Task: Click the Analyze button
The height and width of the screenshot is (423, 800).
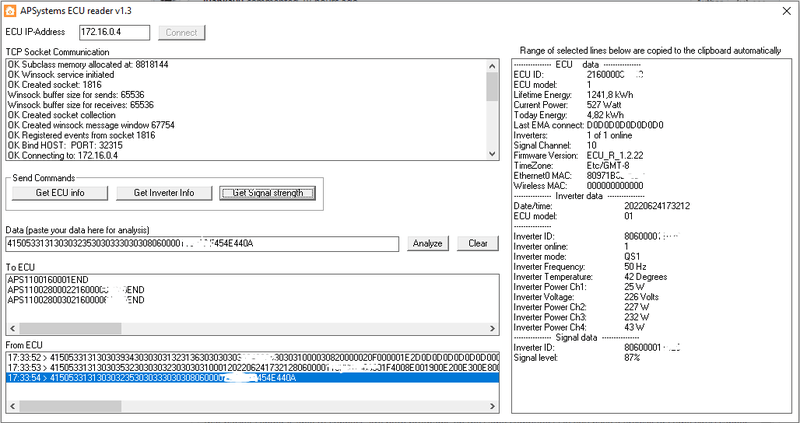Action: click(x=428, y=243)
